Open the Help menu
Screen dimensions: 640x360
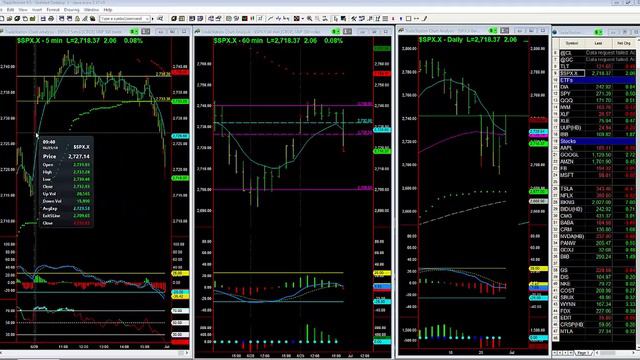coord(108,9)
